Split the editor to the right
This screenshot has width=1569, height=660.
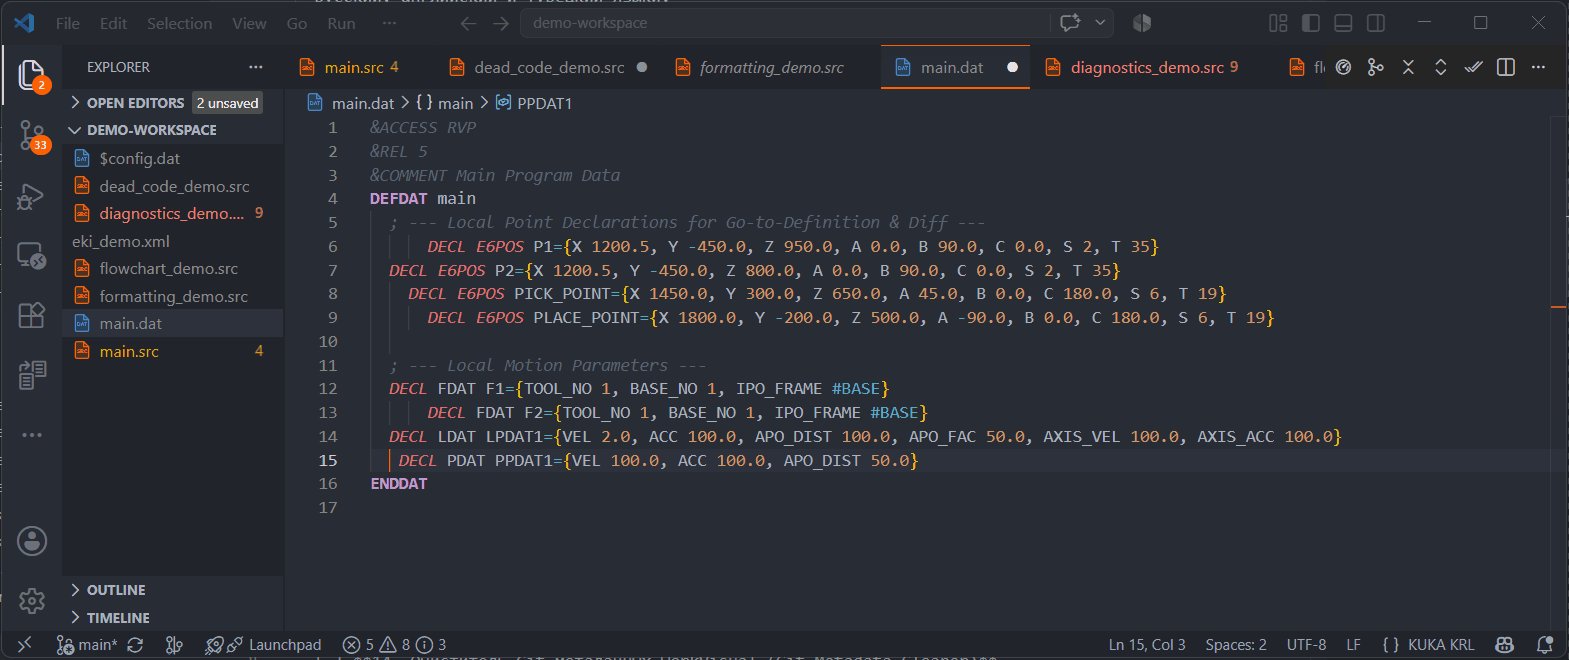coord(1506,67)
